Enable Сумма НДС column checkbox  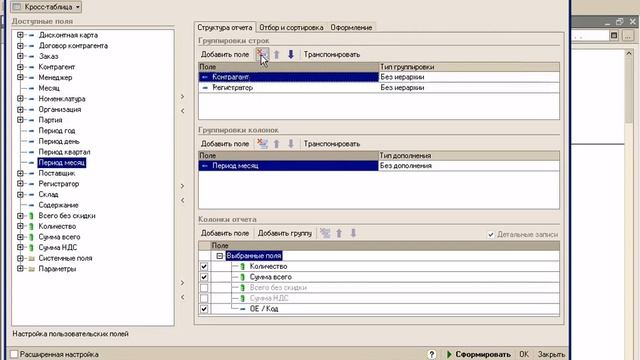(x=204, y=298)
